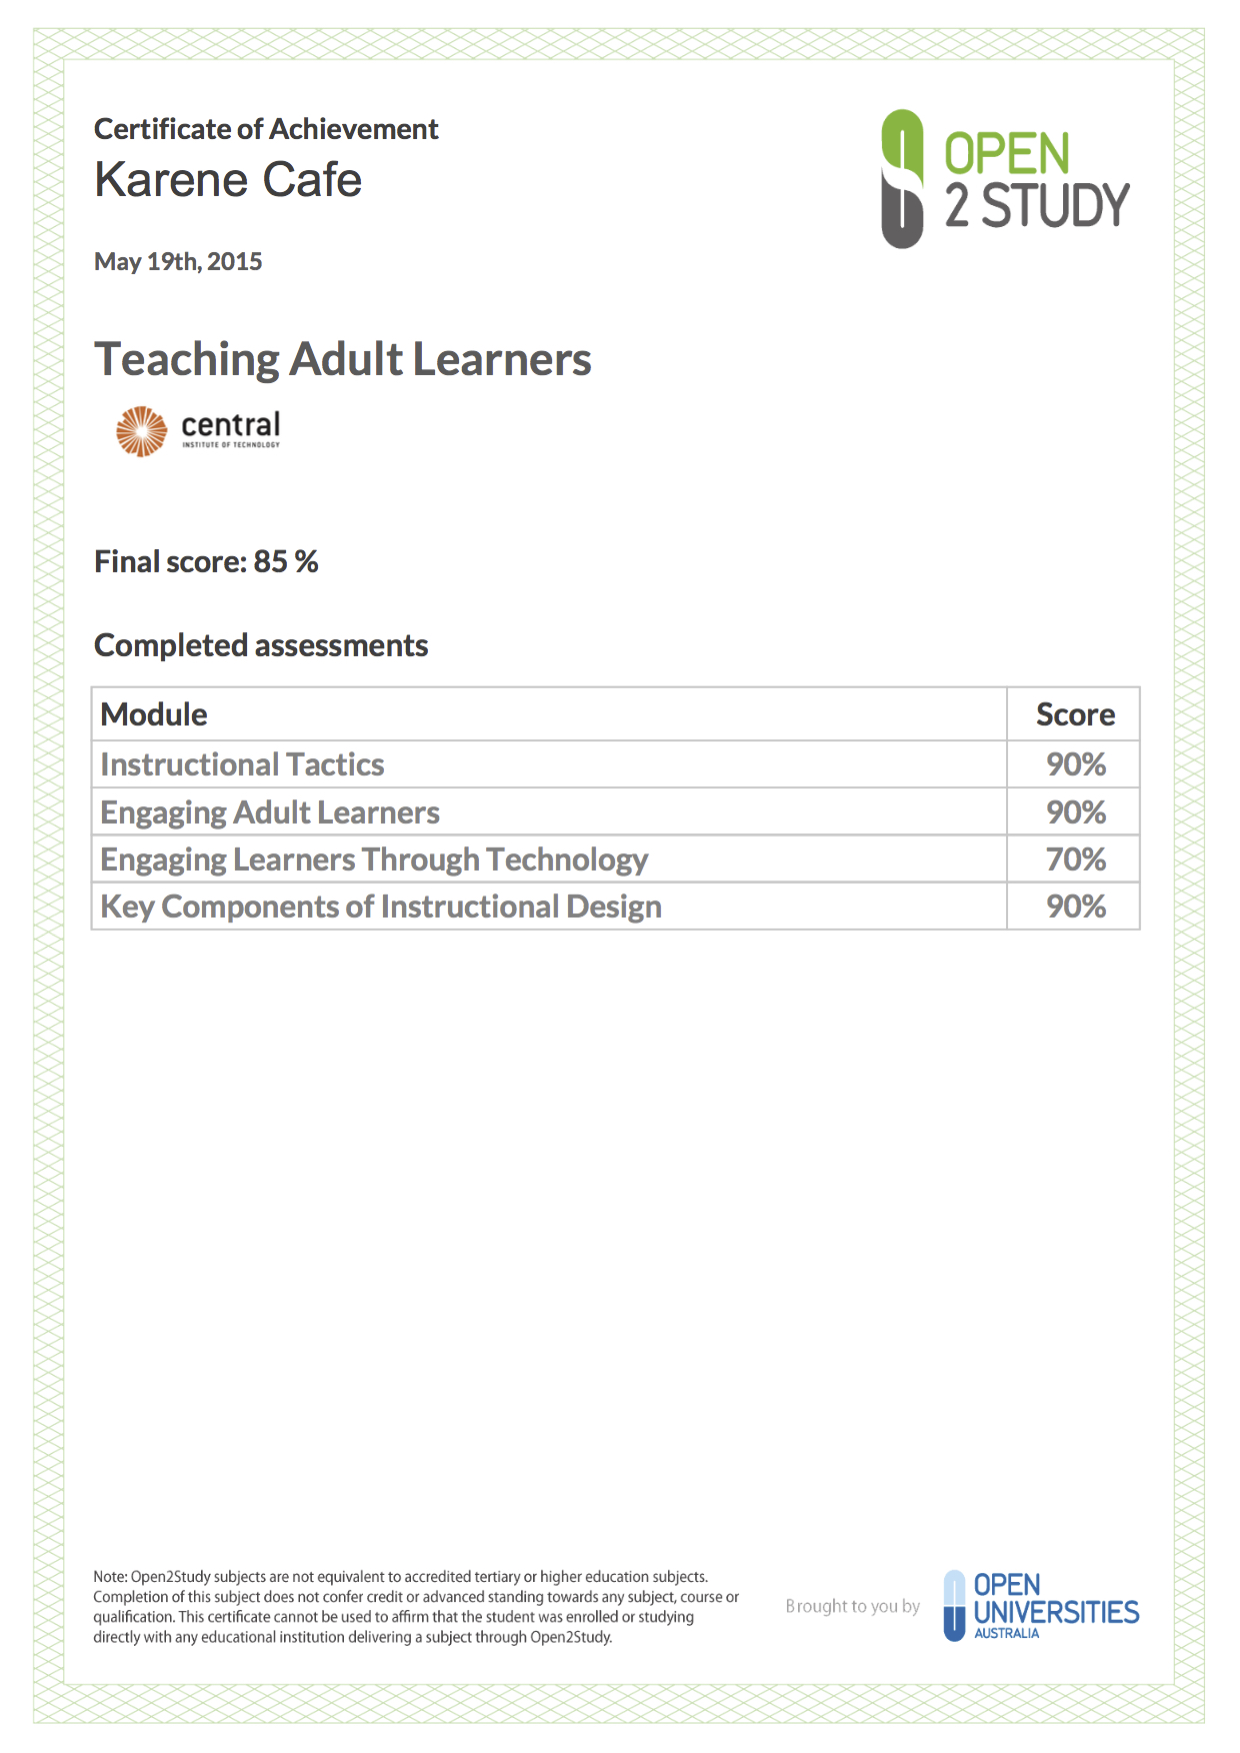Select the Instructional Tactics module row
The image size is (1240, 1753).
pos(615,764)
